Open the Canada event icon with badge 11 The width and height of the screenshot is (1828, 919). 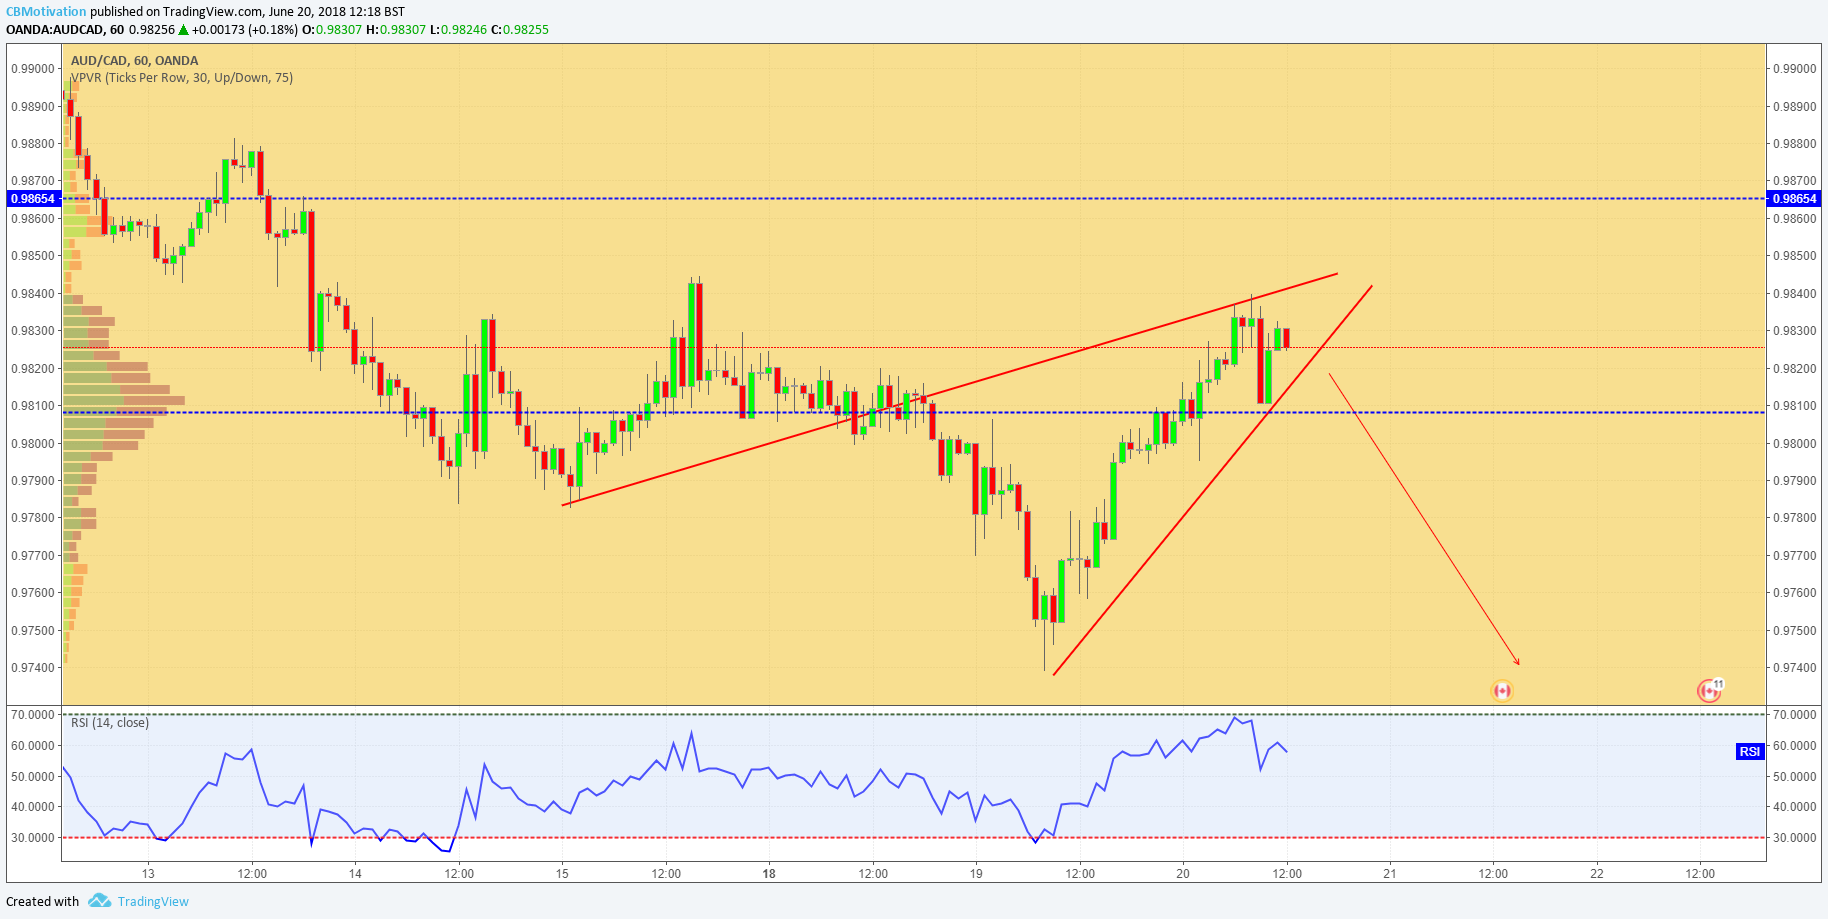point(1710,690)
